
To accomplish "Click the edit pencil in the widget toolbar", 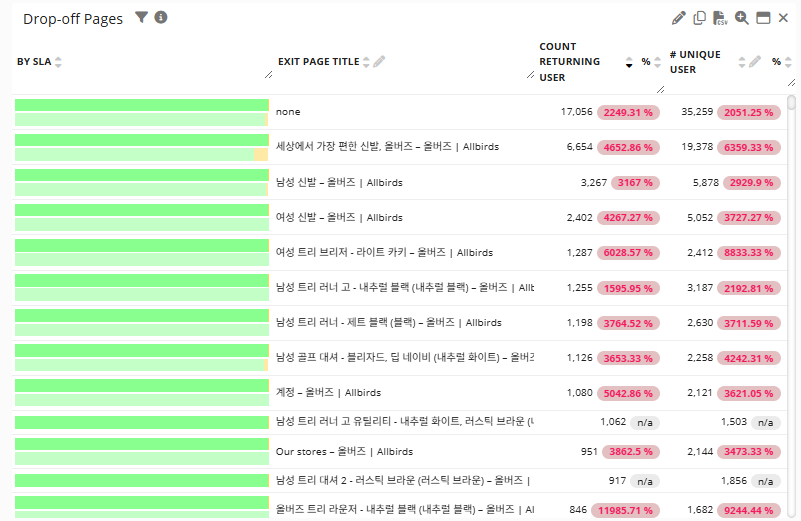I will (679, 18).
